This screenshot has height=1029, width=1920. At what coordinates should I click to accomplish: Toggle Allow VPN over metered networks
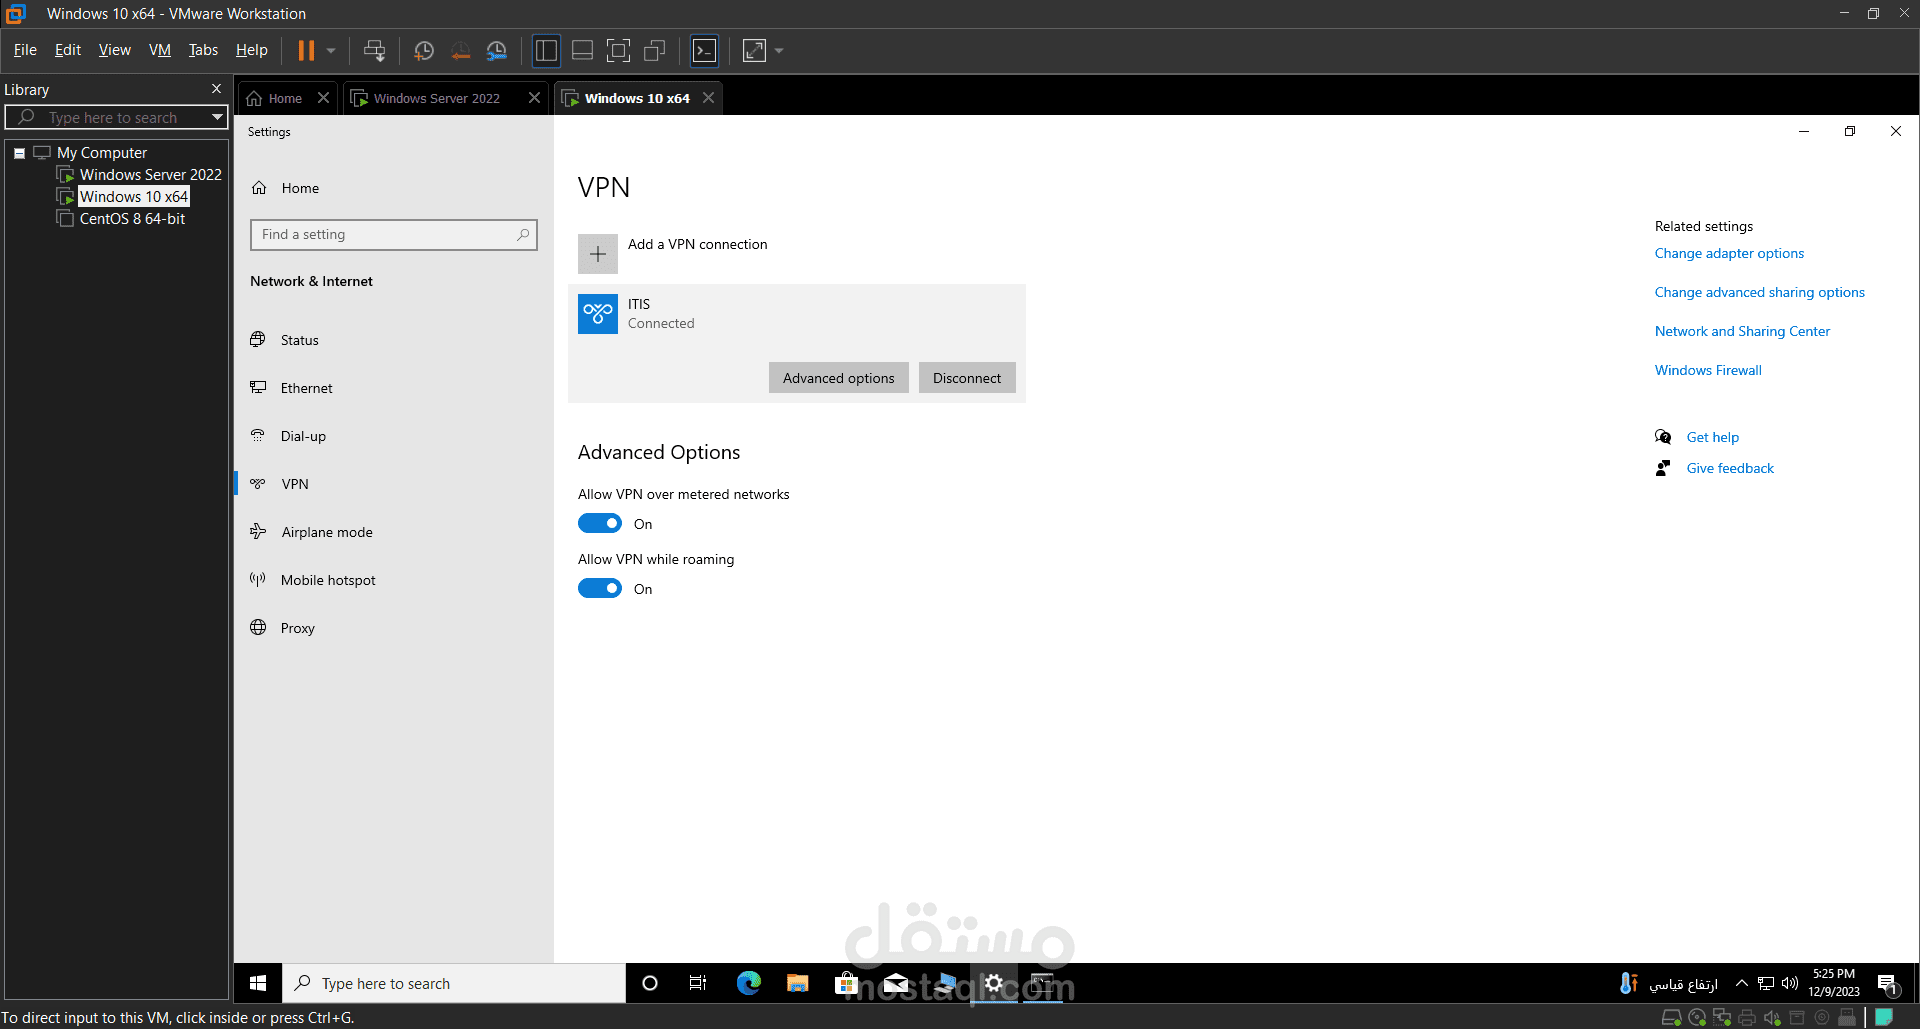tap(600, 524)
